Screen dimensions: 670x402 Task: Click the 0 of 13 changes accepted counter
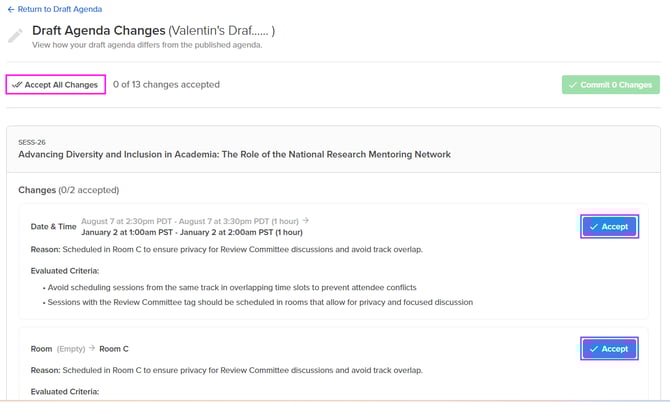[166, 85]
